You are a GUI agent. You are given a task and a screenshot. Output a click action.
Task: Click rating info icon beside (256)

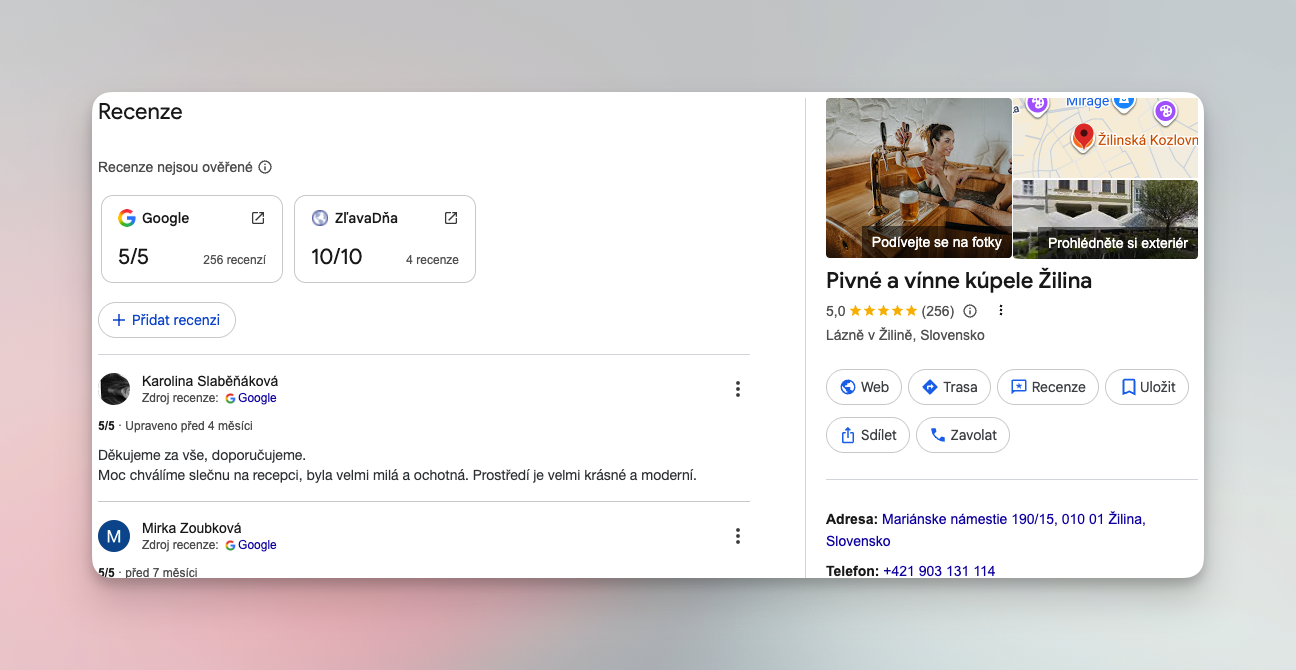point(970,311)
